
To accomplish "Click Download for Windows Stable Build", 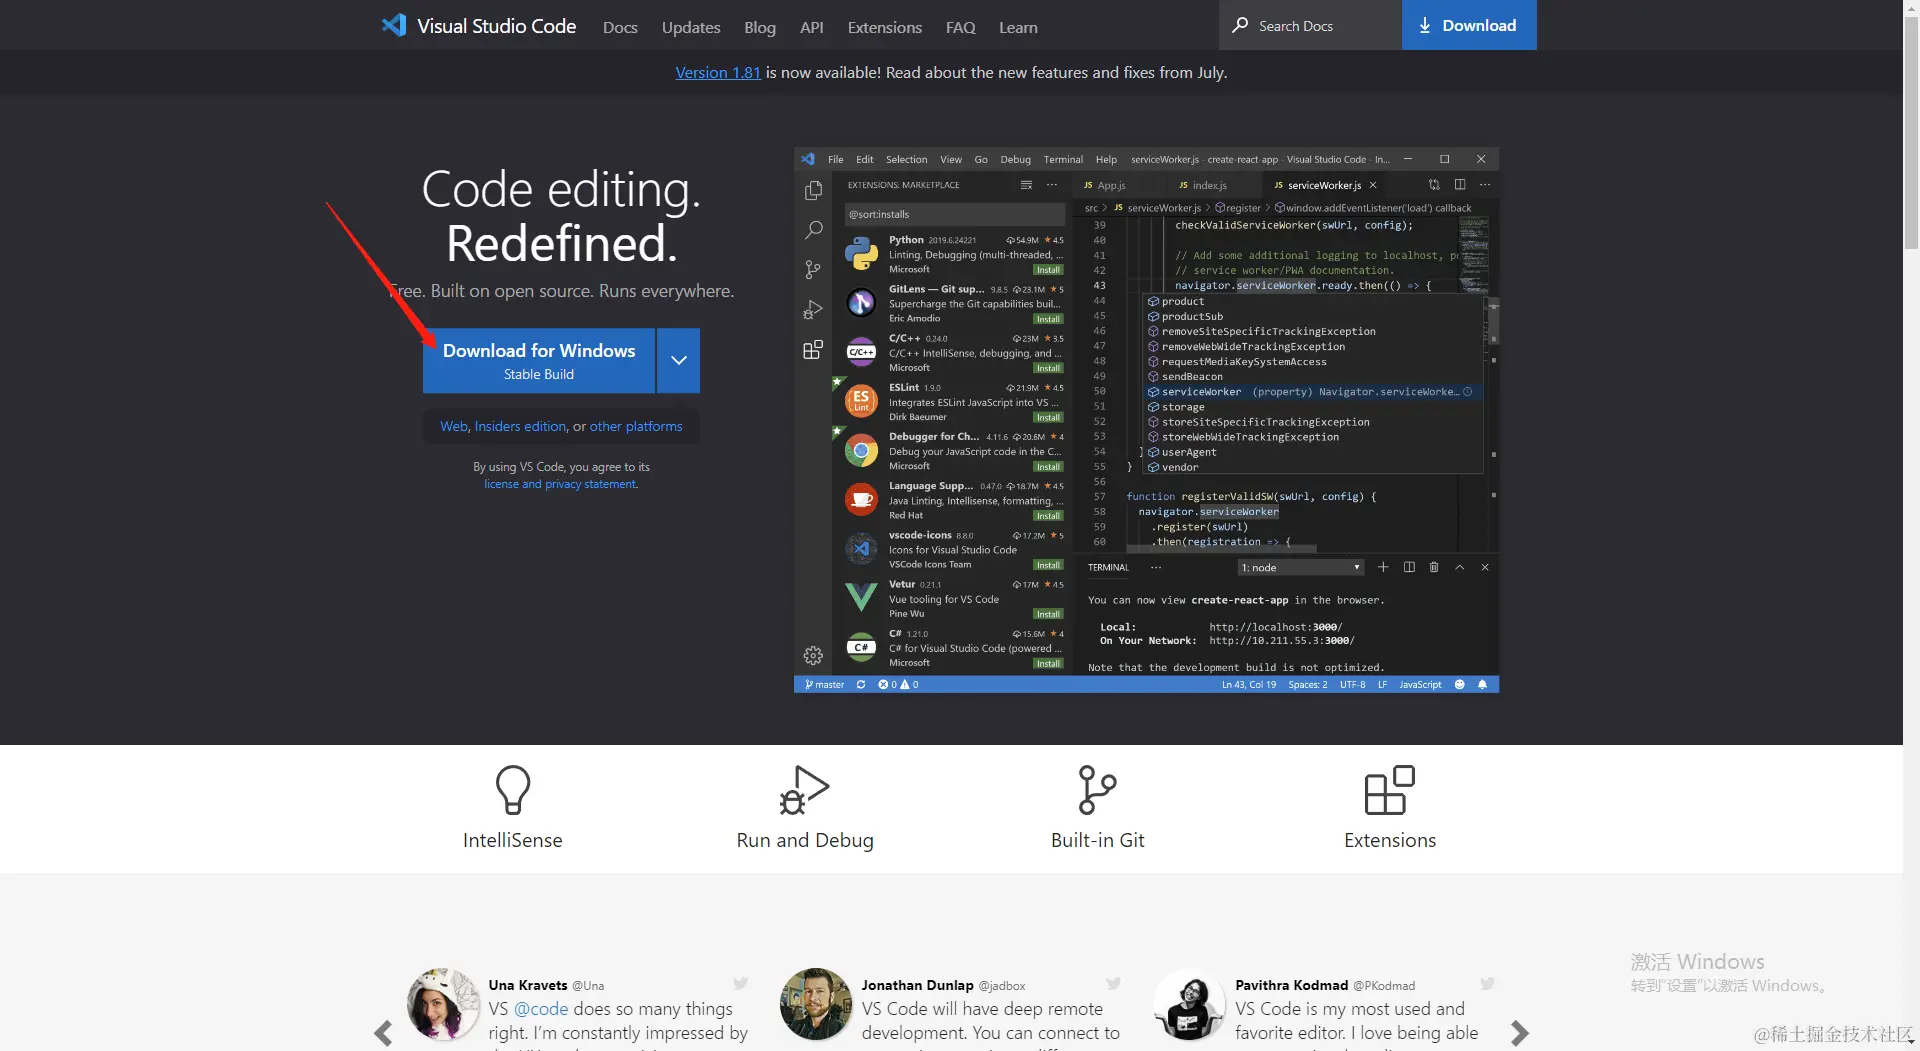I will (x=539, y=360).
